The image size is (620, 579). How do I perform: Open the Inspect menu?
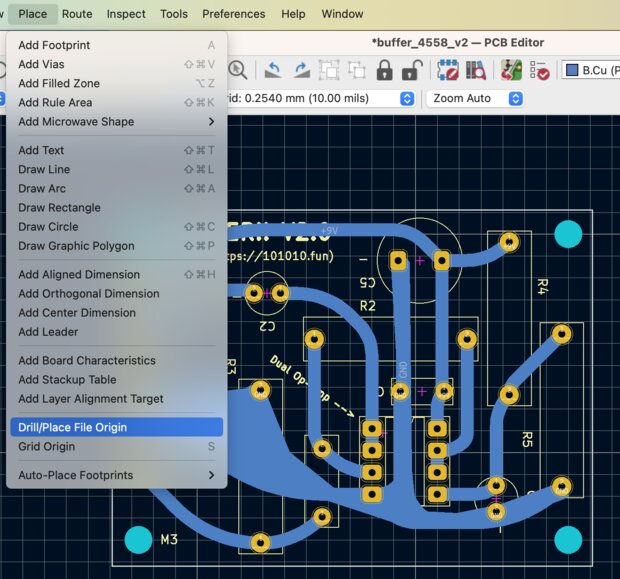pos(126,14)
